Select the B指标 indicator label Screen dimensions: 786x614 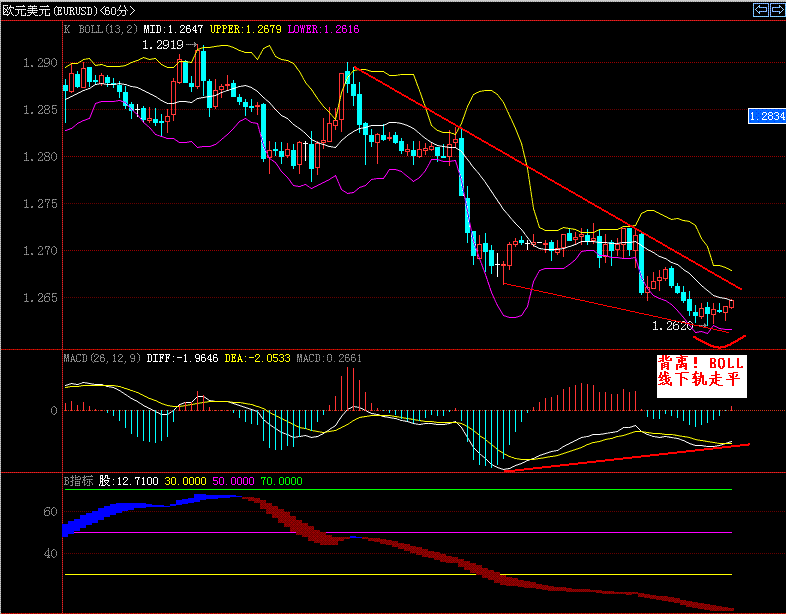(x=80, y=481)
